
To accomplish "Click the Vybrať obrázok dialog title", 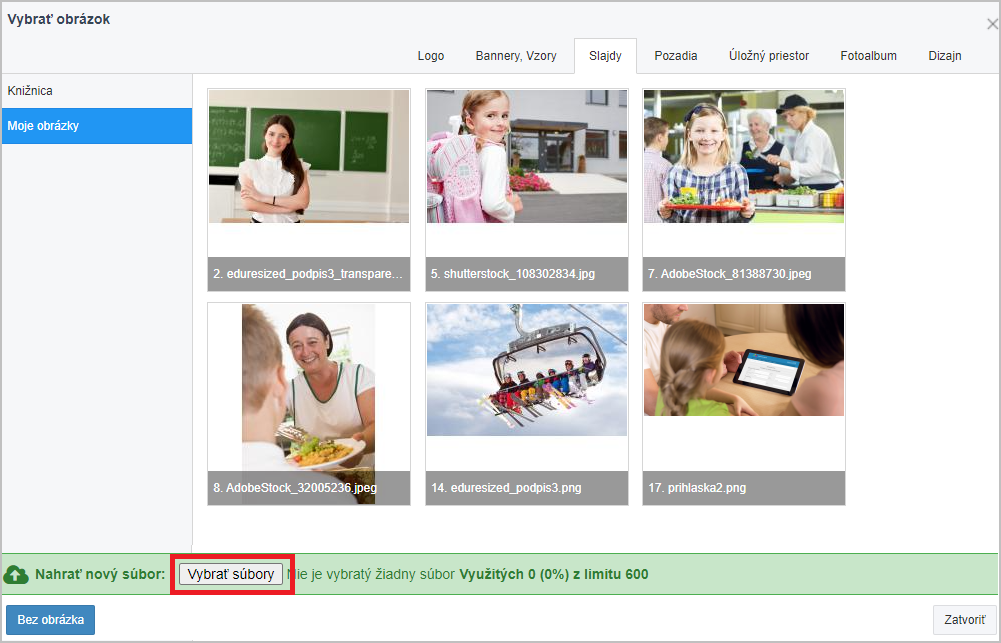I will click(x=59, y=19).
